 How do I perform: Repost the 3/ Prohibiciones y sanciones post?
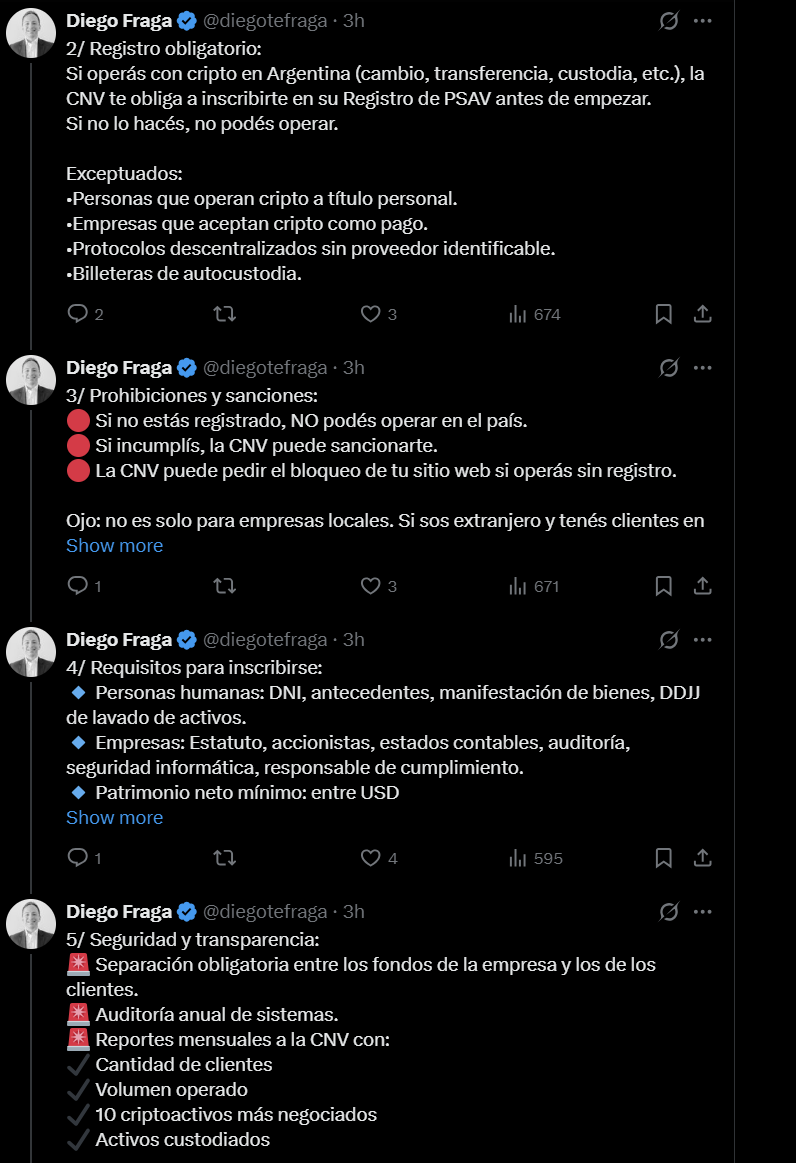pos(225,586)
